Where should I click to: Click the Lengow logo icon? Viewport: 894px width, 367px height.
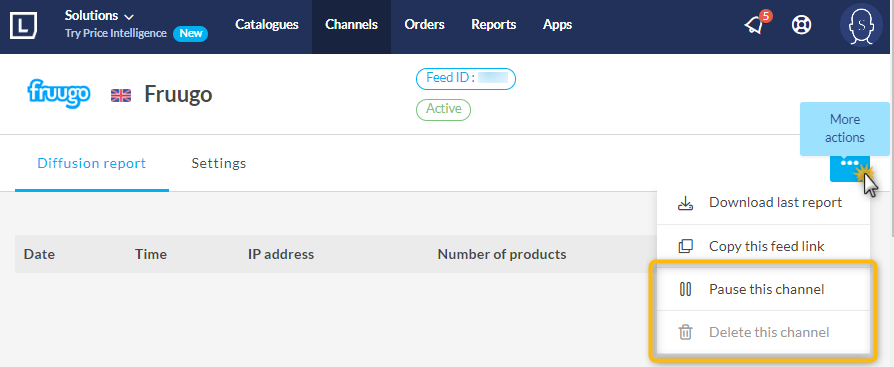23,25
